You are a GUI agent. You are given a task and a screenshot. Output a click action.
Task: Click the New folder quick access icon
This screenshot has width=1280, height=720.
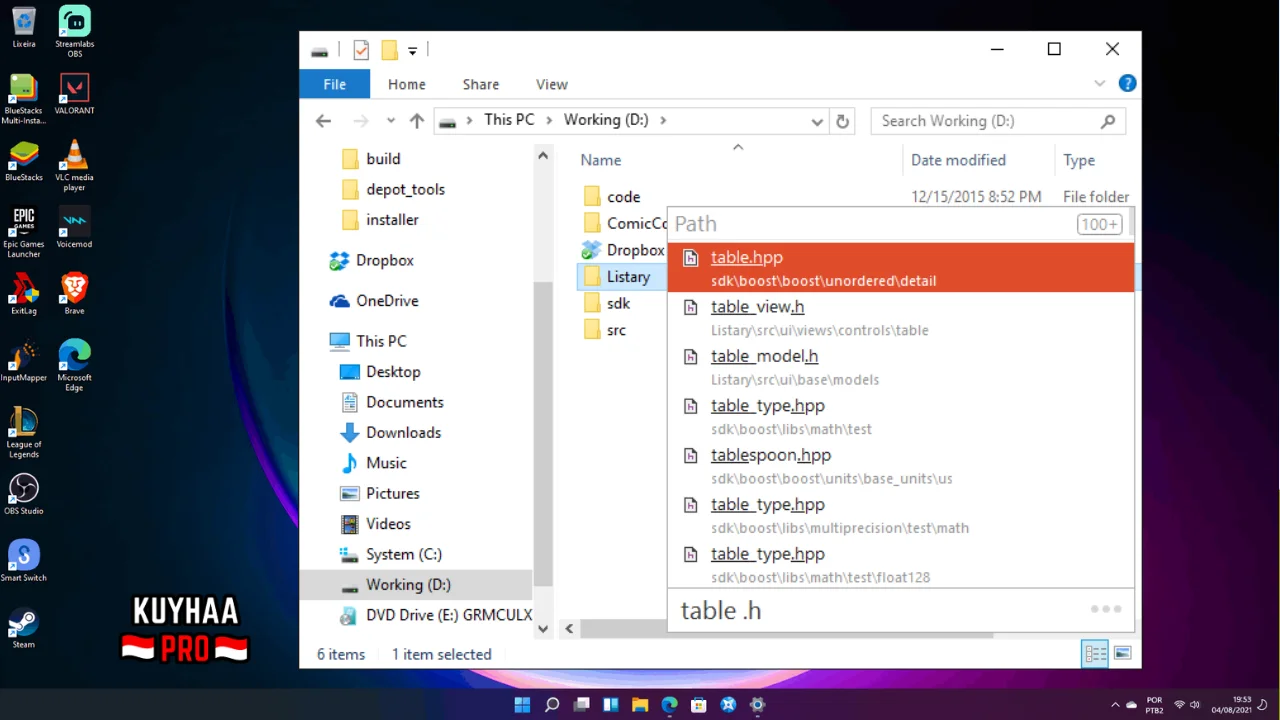[390, 50]
